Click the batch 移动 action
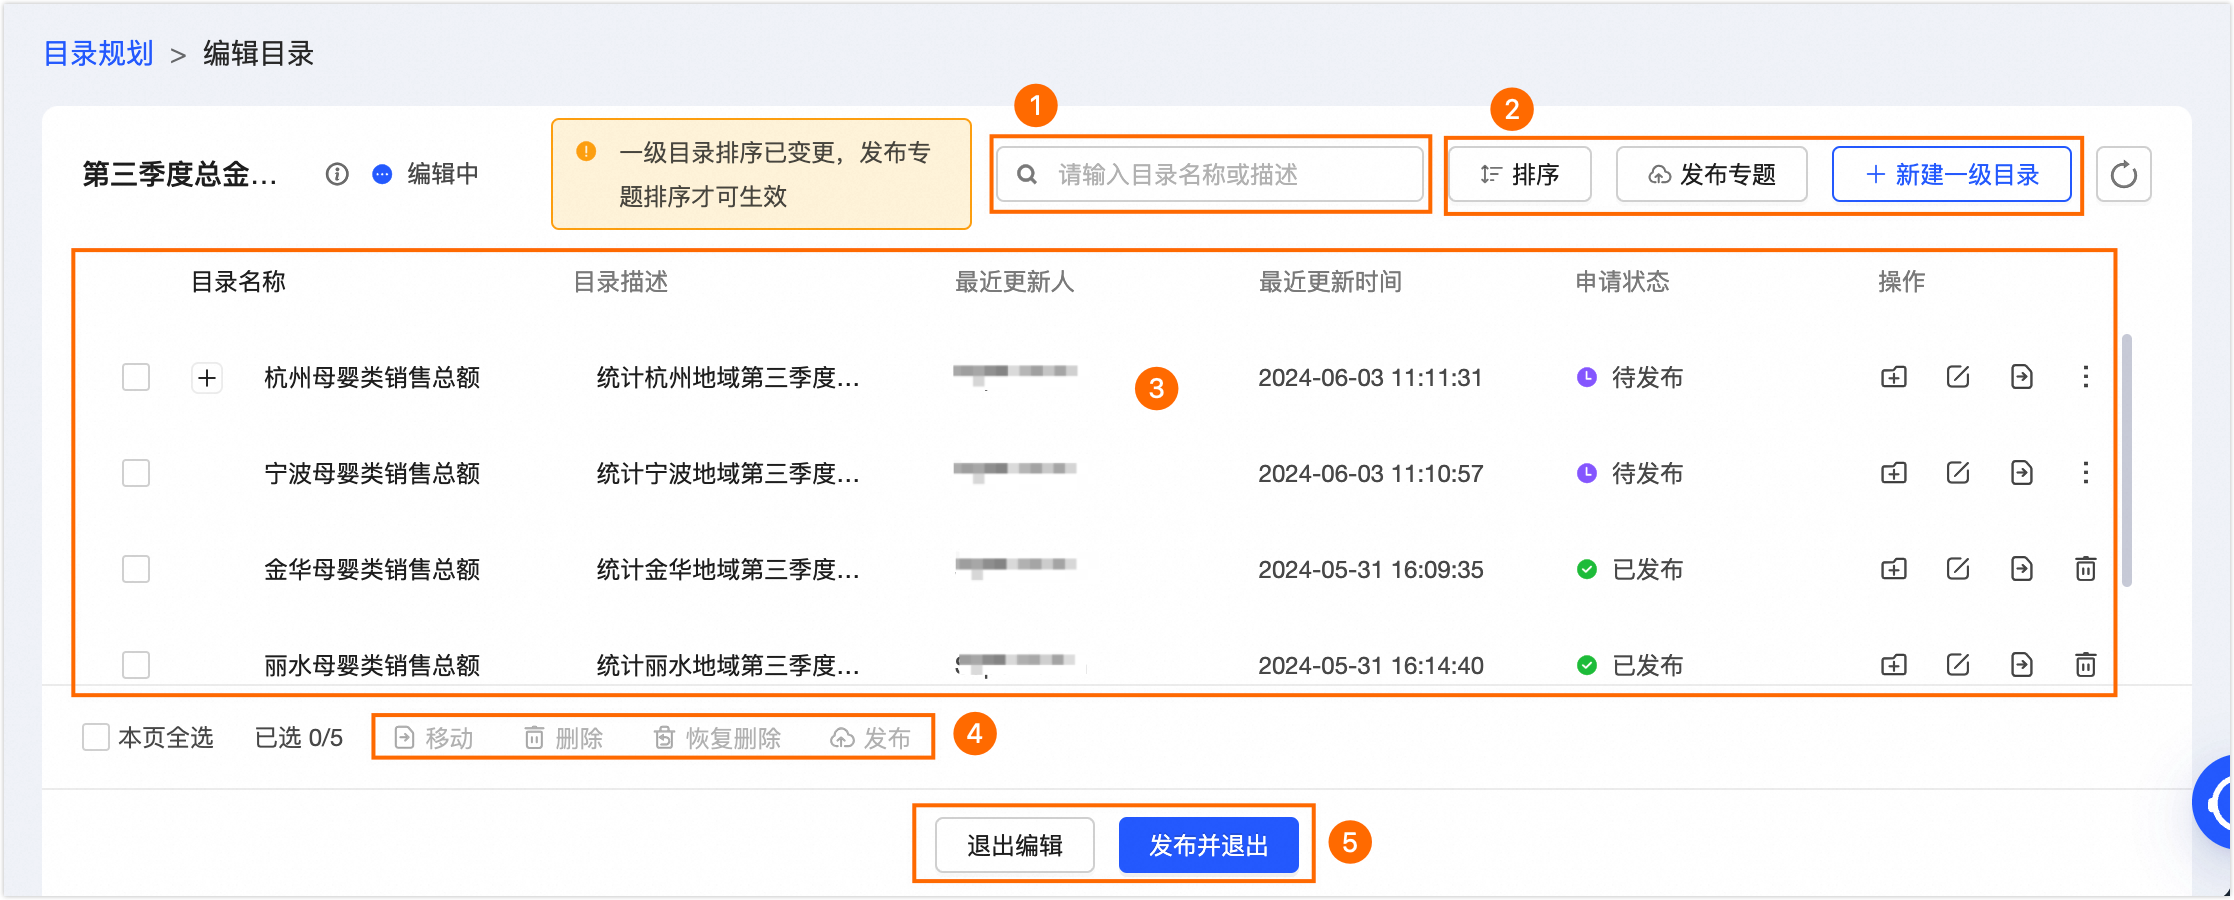This screenshot has height=900, width=2234. pos(434,738)
